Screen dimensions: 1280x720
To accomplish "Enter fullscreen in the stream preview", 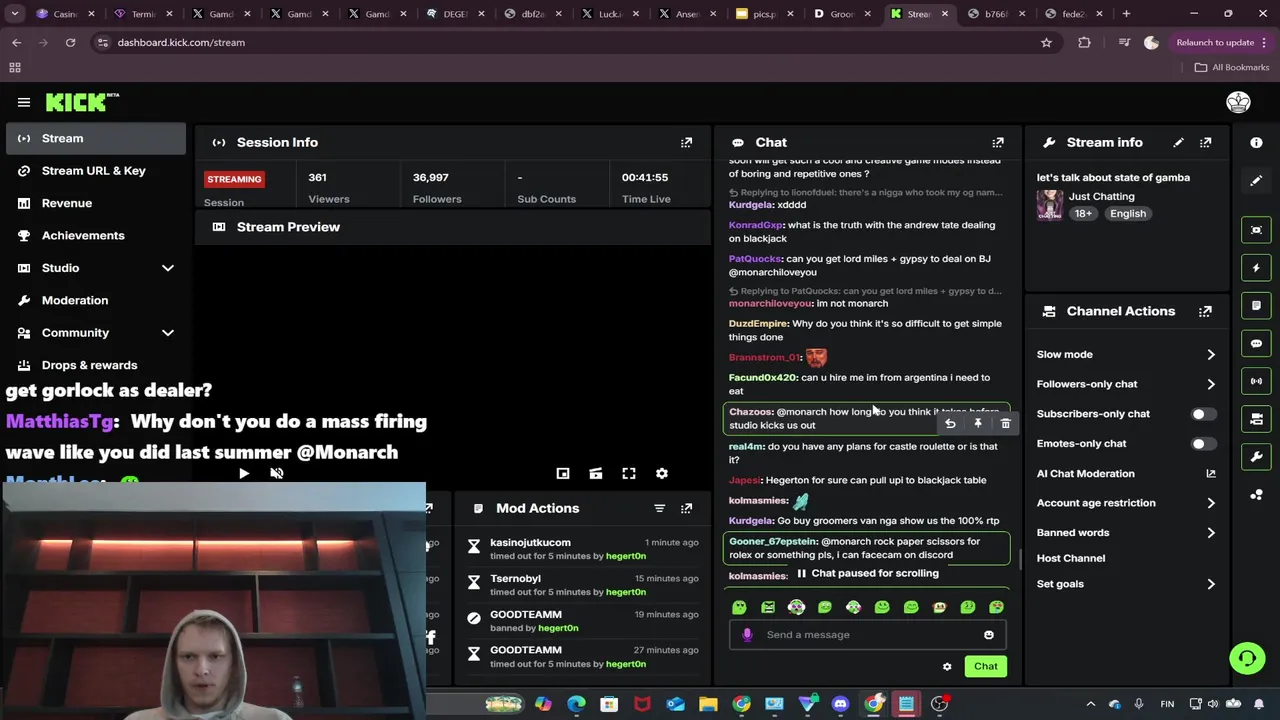I will [629, 474].
